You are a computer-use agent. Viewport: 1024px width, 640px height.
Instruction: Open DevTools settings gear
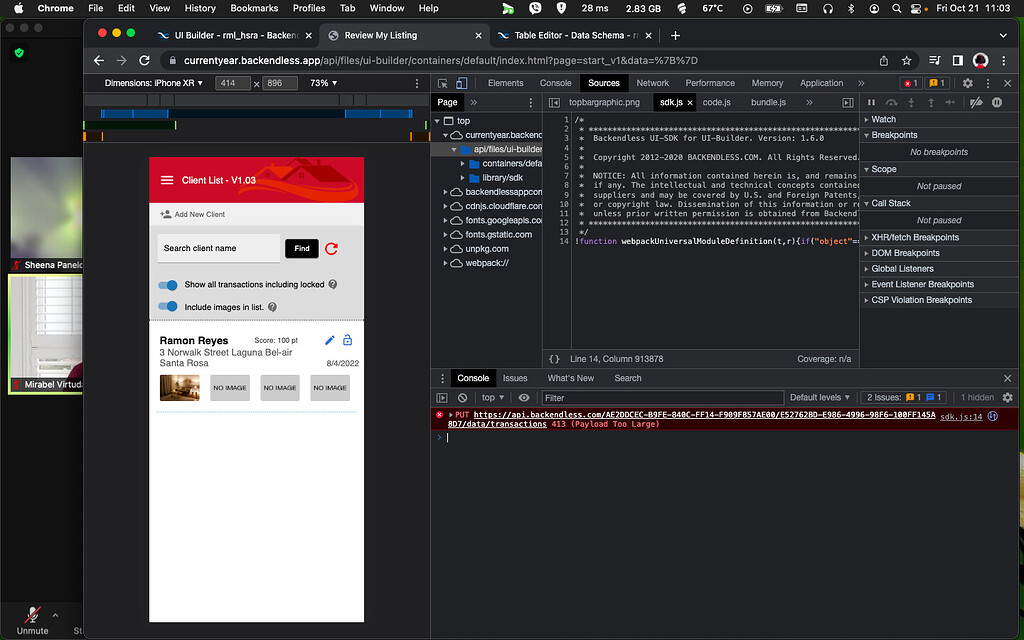967,84
